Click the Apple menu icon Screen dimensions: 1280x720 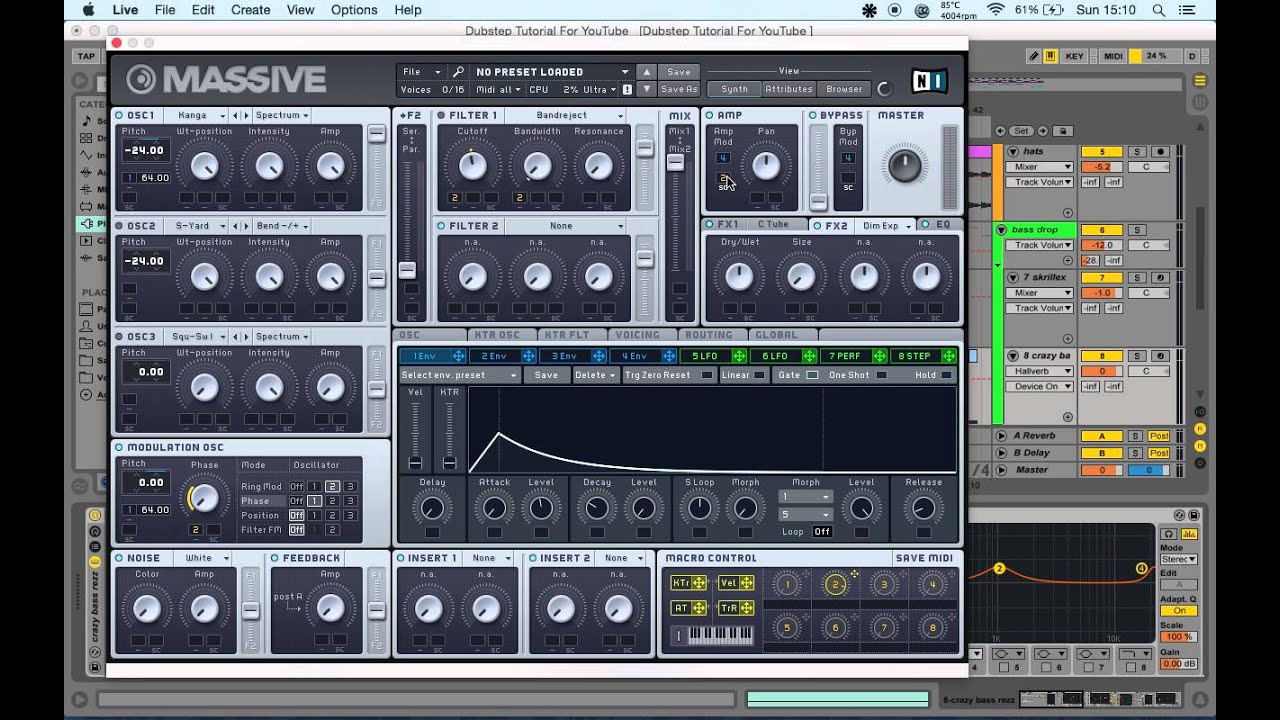pos(89,10)
